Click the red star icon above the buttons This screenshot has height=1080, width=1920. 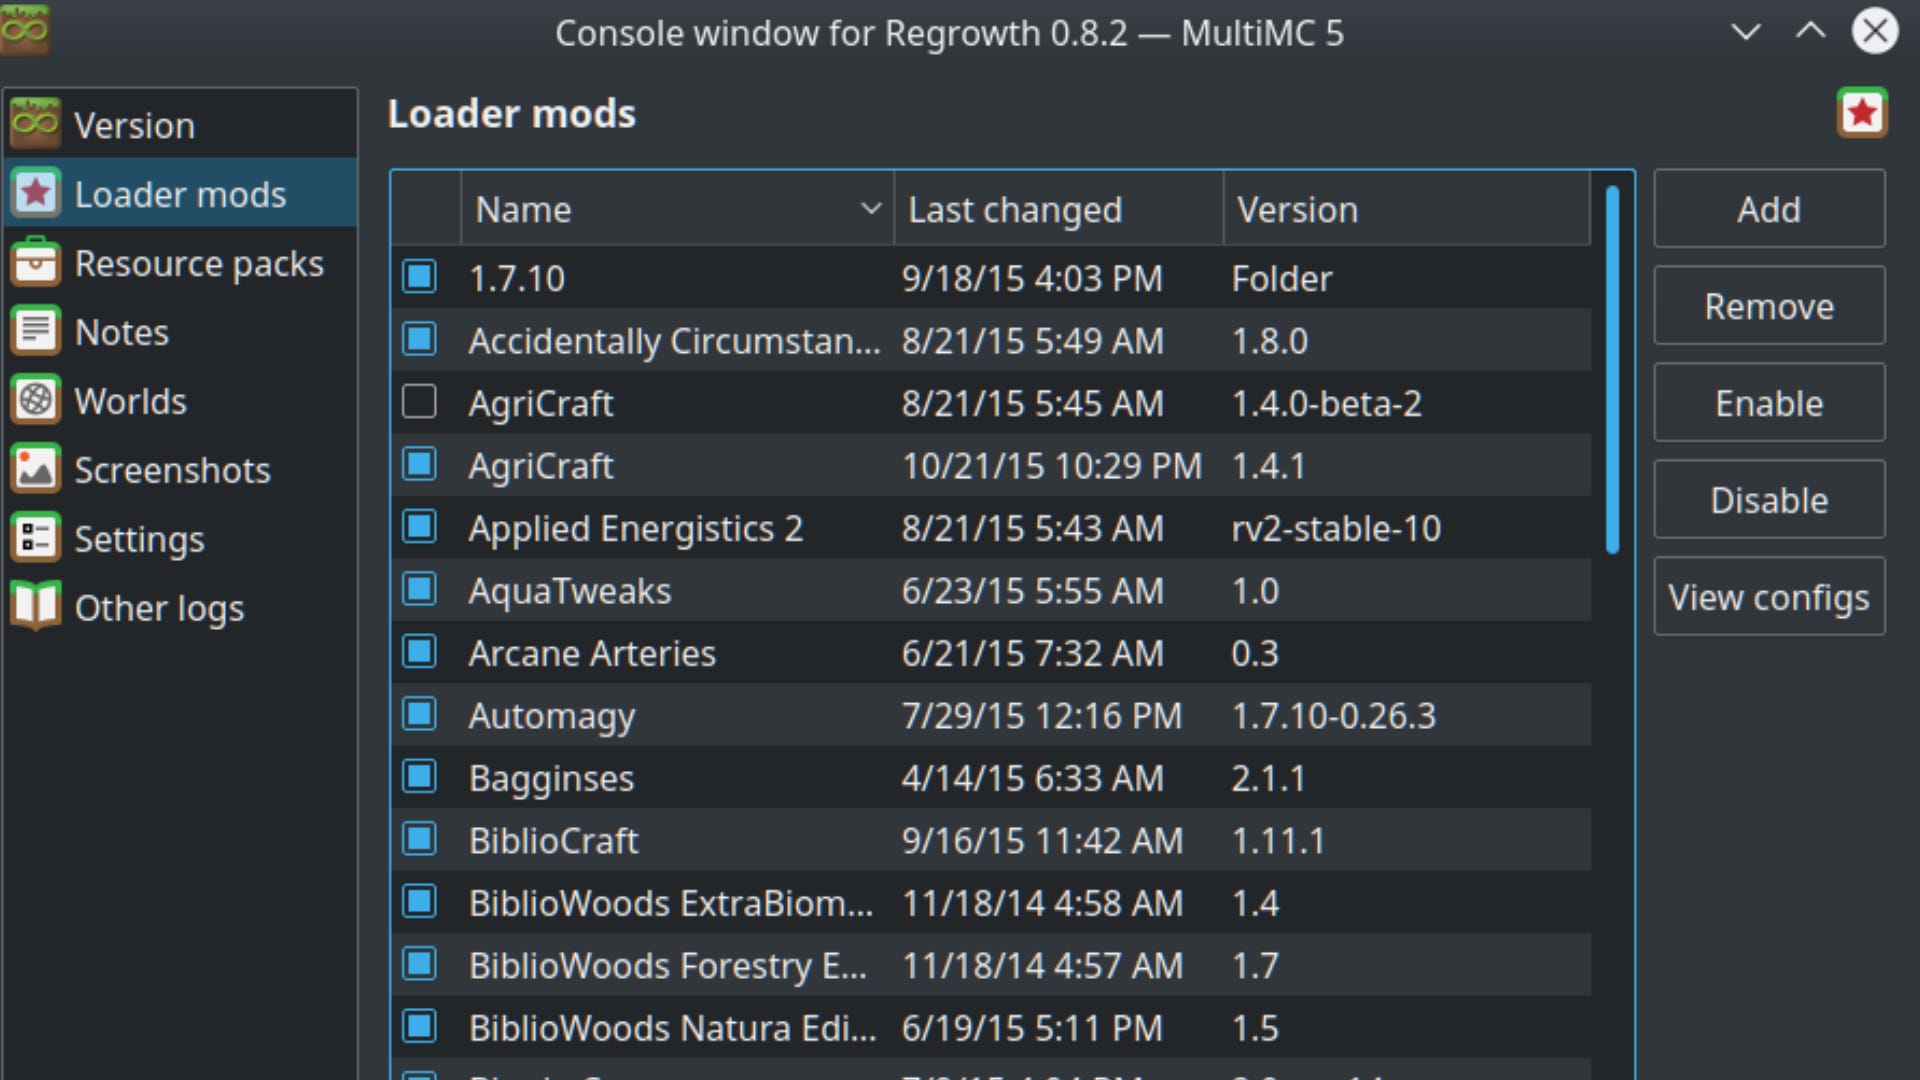1863,113
